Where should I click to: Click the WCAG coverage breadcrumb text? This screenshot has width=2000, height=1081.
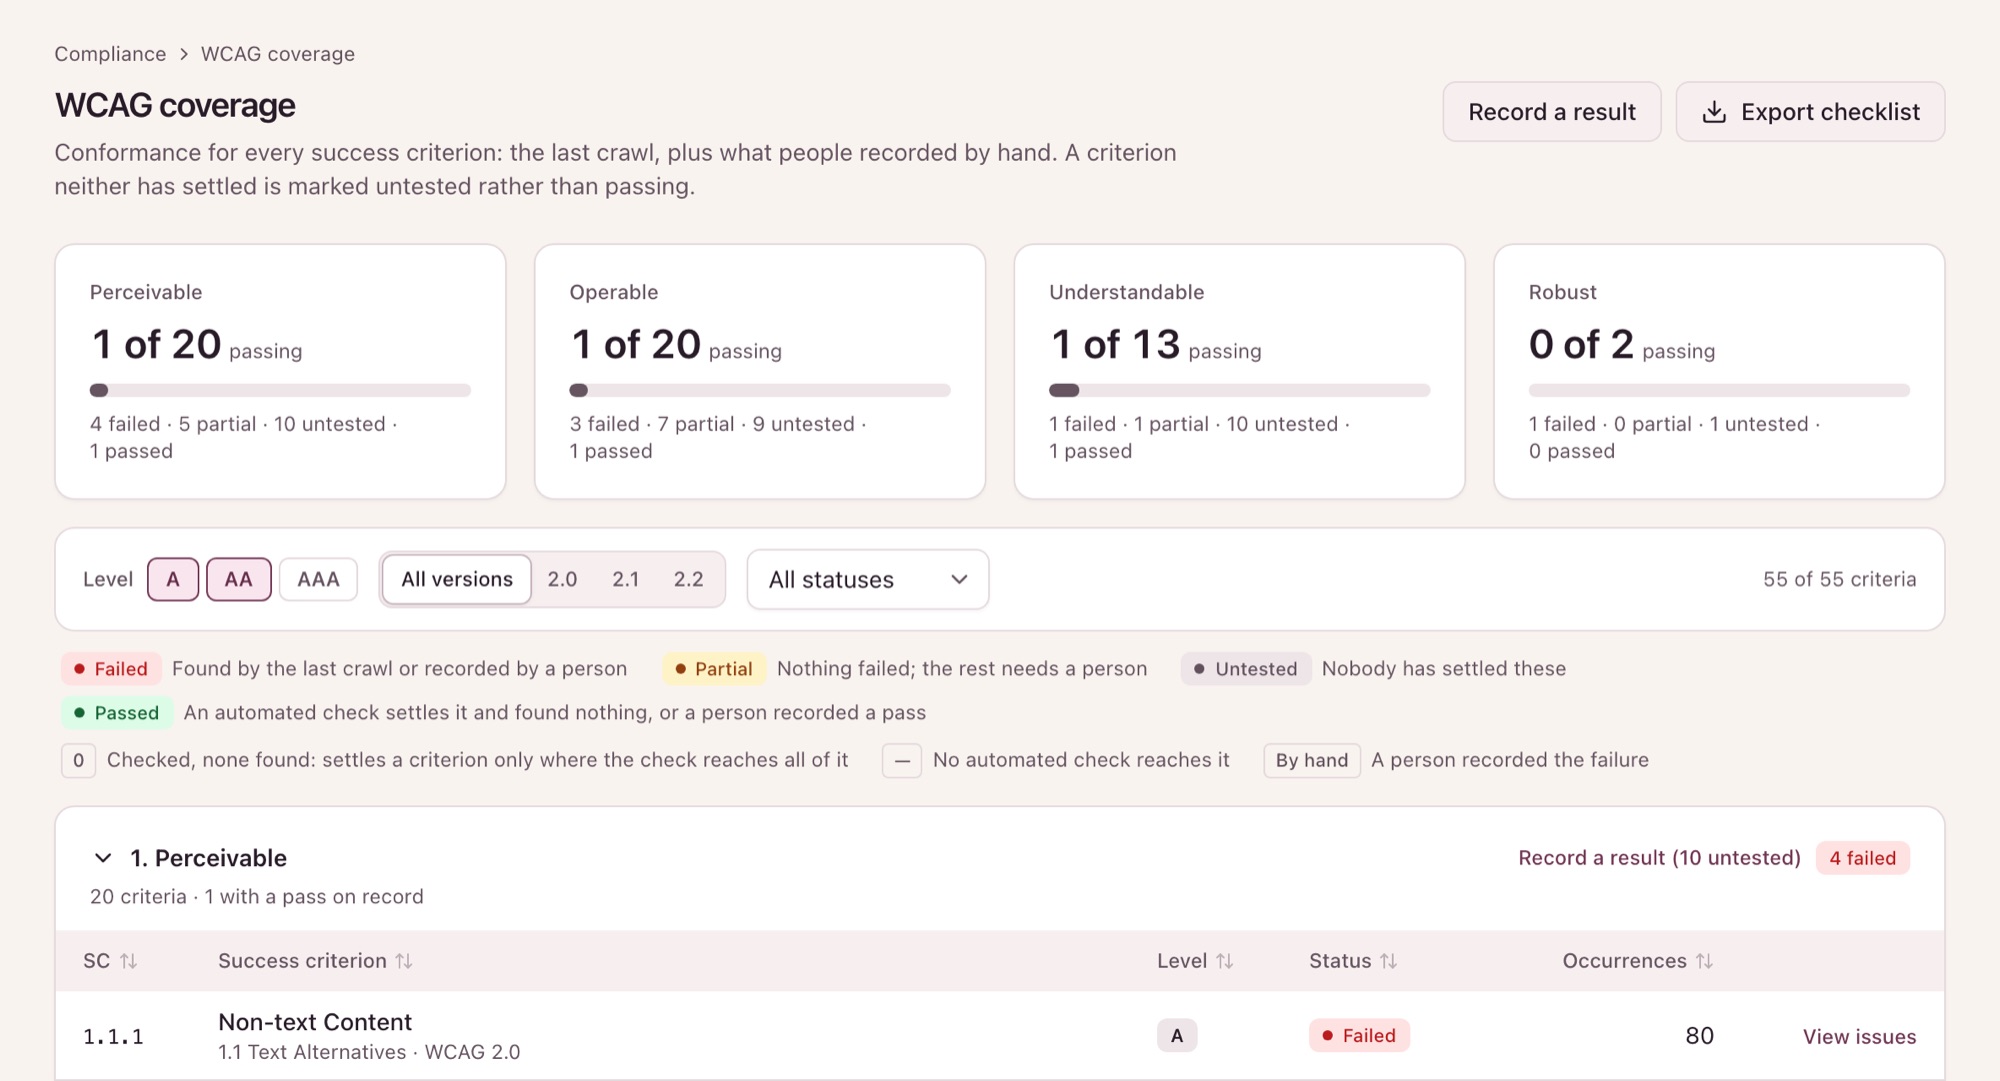pyautogui.click(x=278, y=54)
